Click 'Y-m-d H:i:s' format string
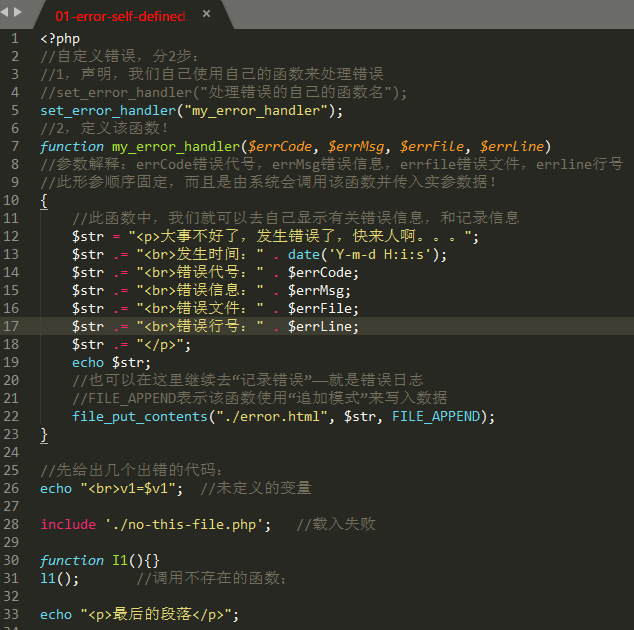 tap(380, 255)
